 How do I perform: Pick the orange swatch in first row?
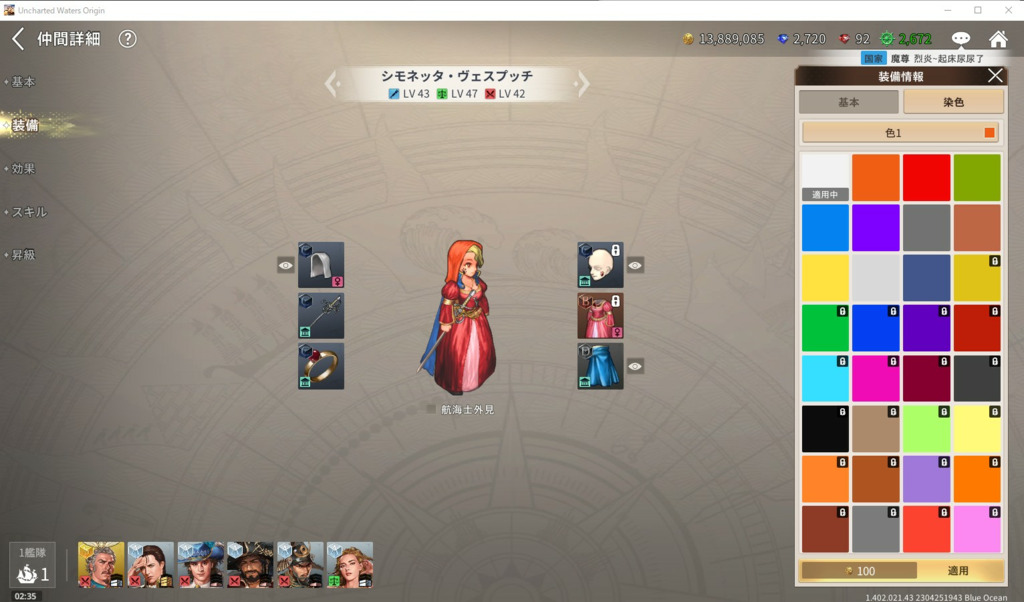[x=876, y=177]
